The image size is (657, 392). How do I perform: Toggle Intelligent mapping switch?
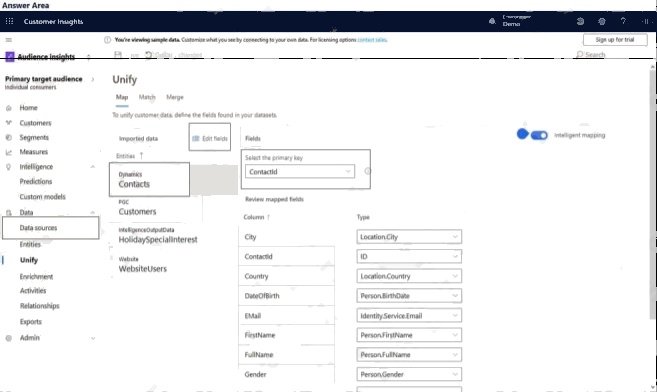tap(539, 135)
